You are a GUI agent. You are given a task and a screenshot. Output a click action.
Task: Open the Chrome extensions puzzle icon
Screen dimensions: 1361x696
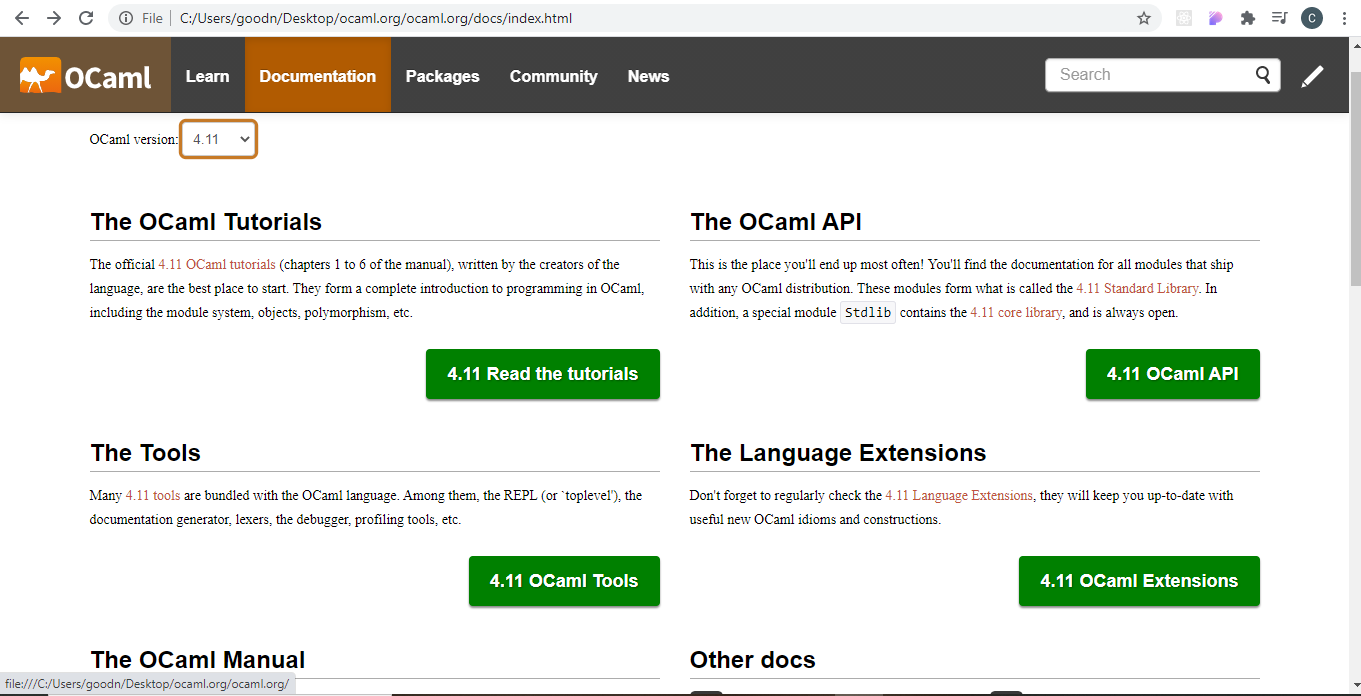click(x=1247, y=18)
